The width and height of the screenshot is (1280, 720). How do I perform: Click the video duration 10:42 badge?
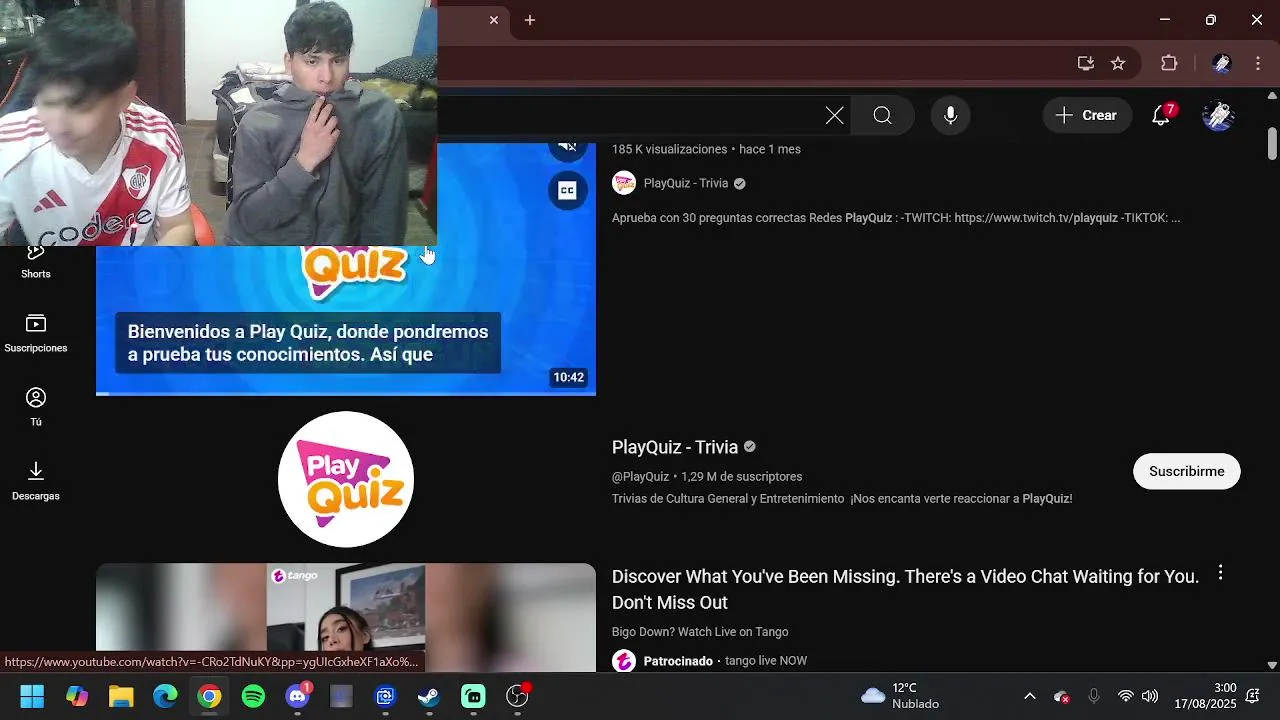[x=568, y=377]
